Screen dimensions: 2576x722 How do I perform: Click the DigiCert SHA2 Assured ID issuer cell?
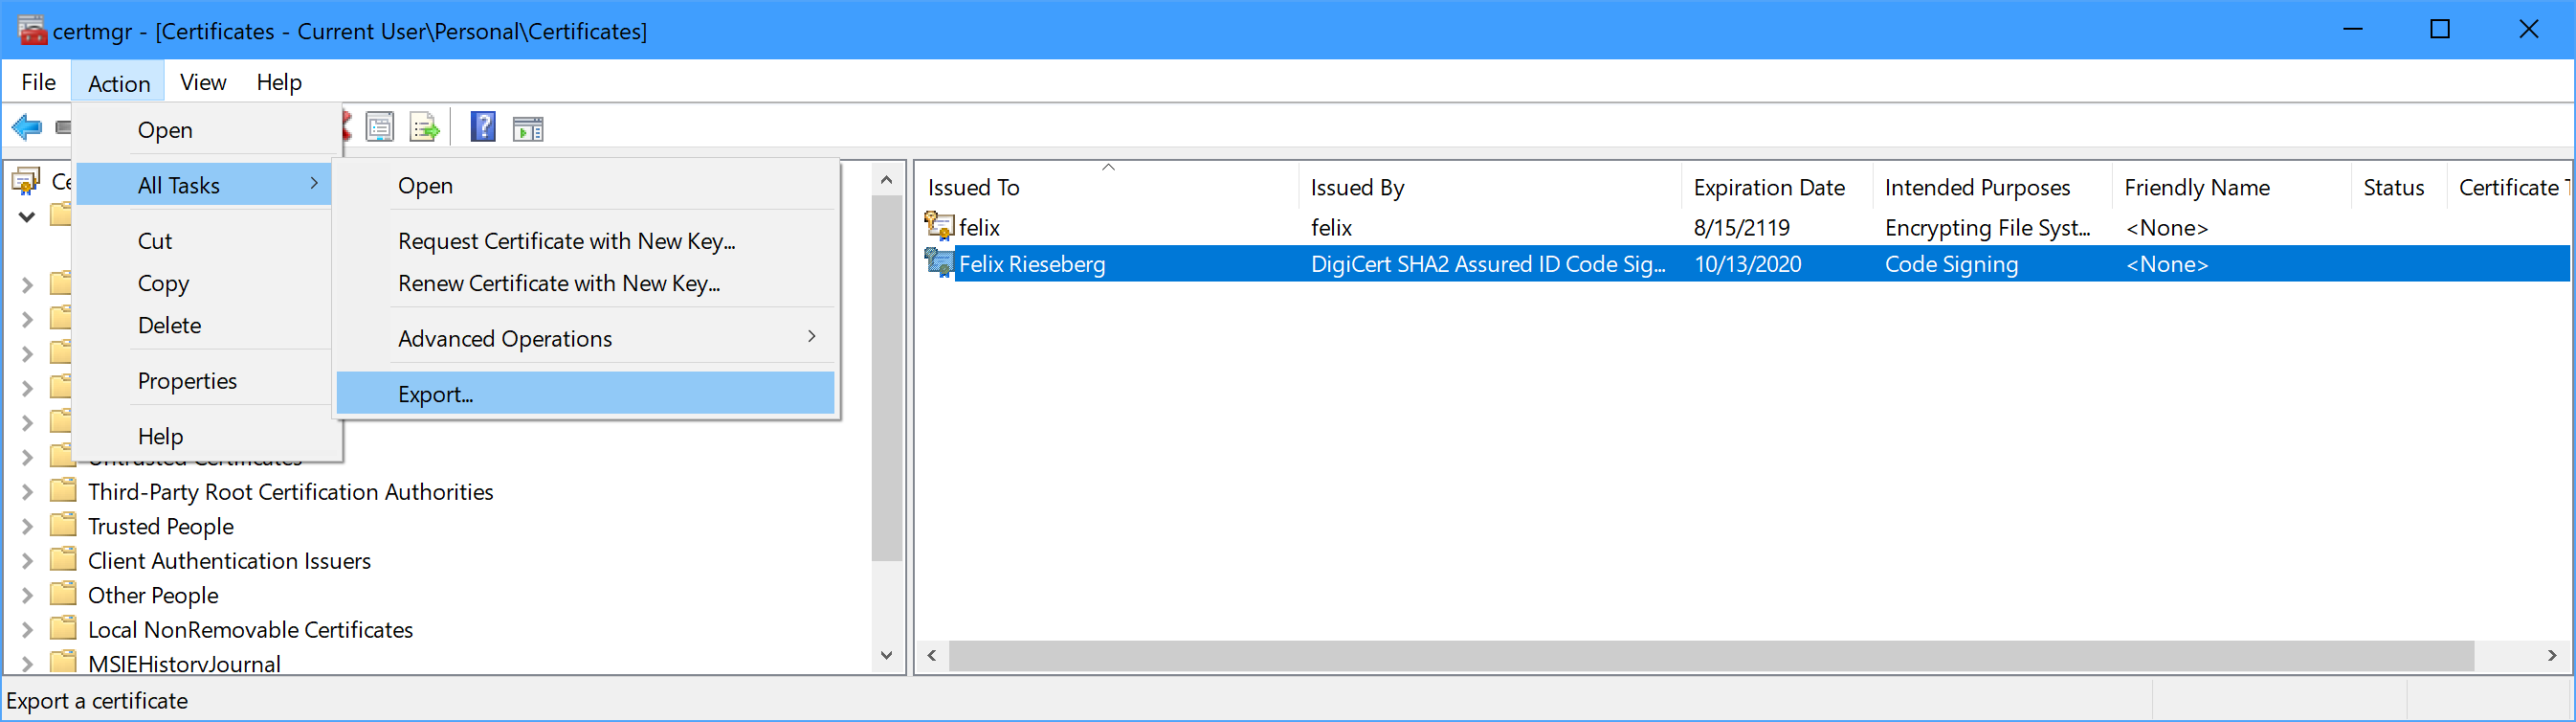click(1488, 264)
